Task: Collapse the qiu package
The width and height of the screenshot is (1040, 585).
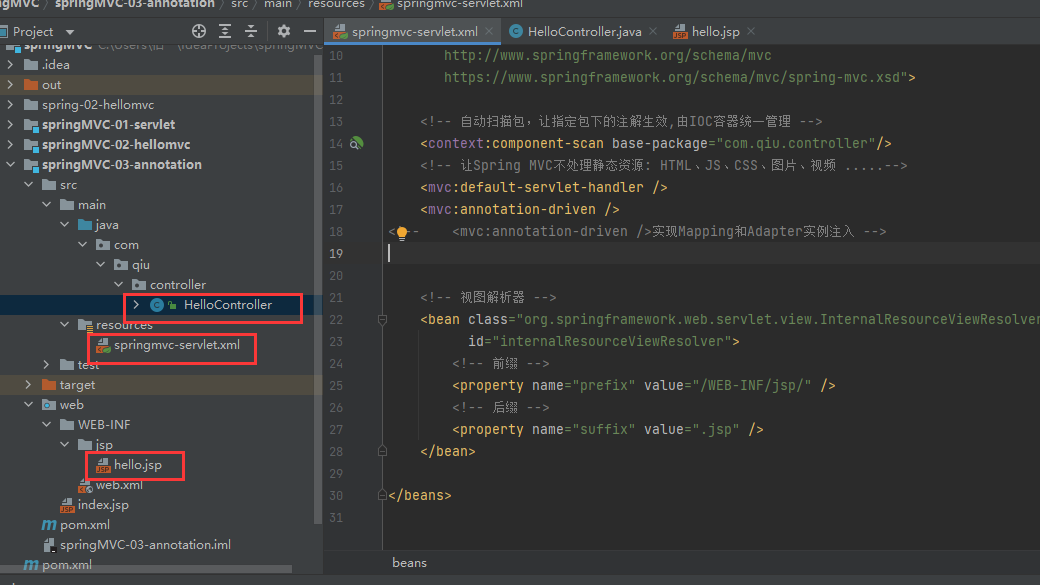Action: point(100,264)
